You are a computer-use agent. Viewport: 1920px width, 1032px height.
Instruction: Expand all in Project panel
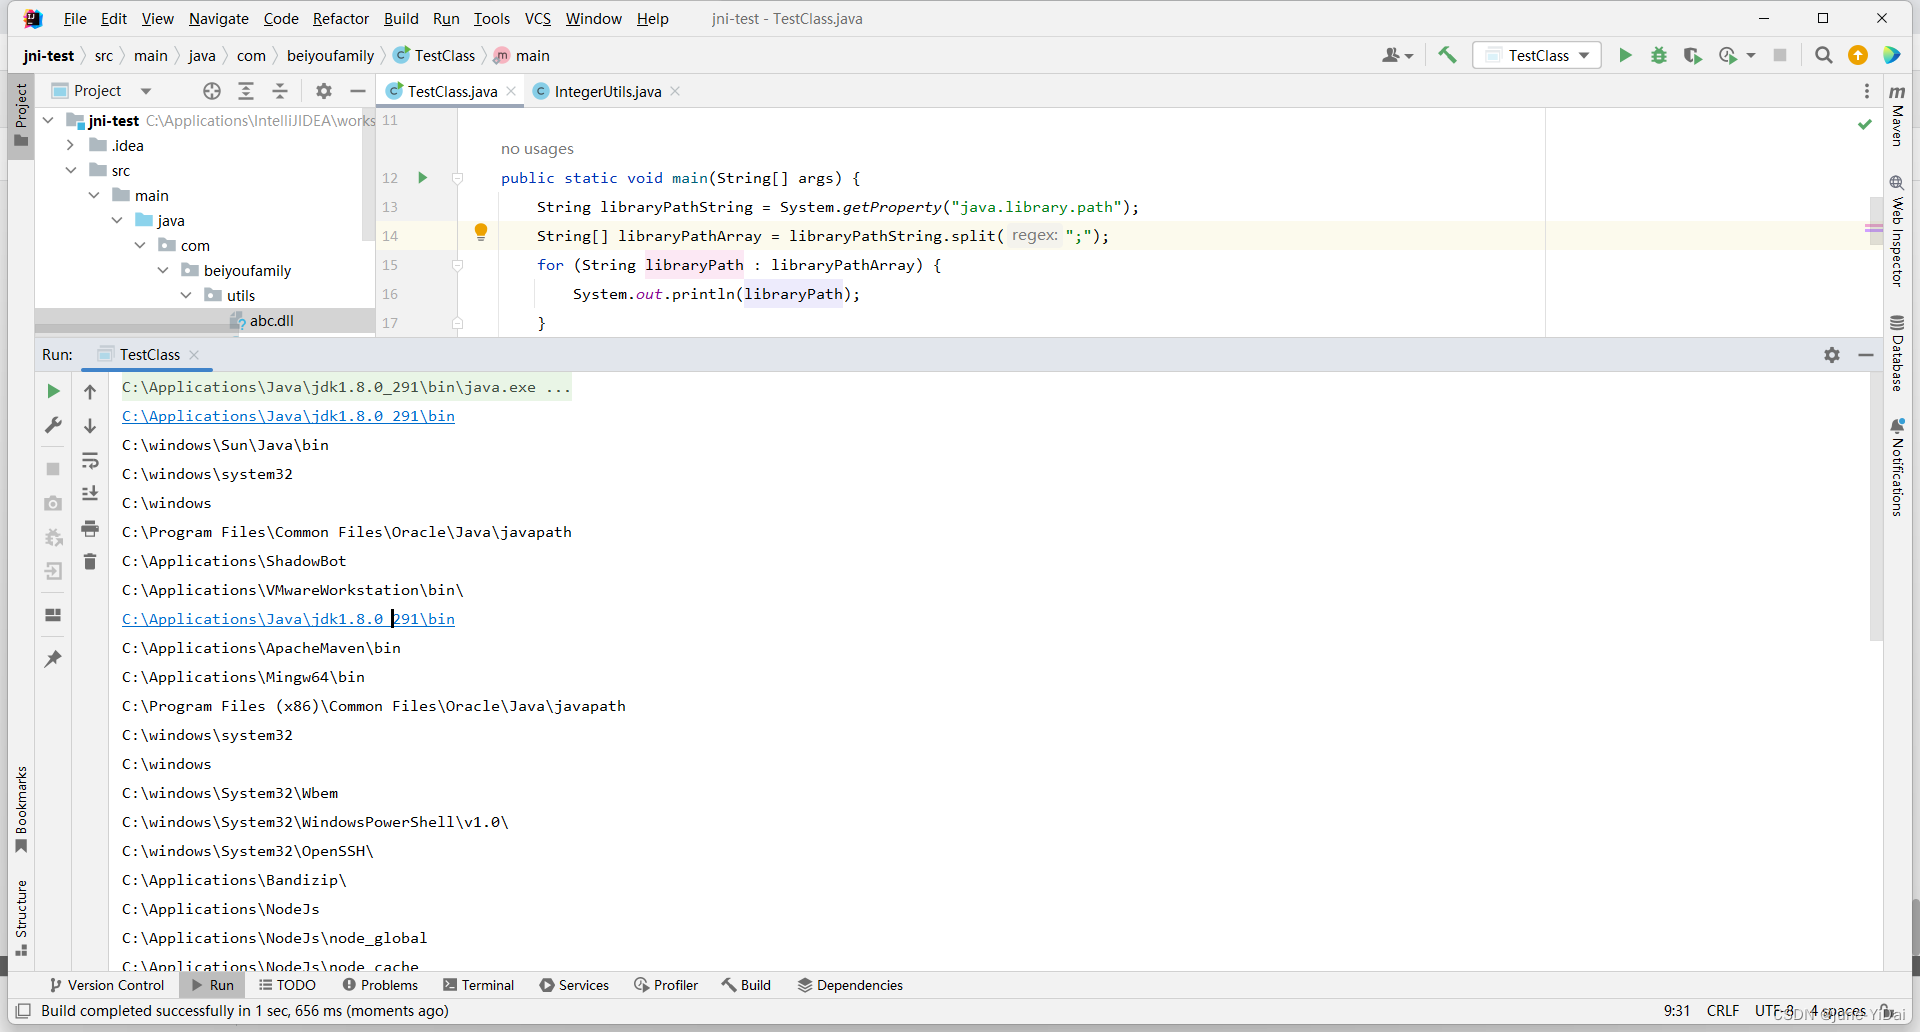point(246,91)
